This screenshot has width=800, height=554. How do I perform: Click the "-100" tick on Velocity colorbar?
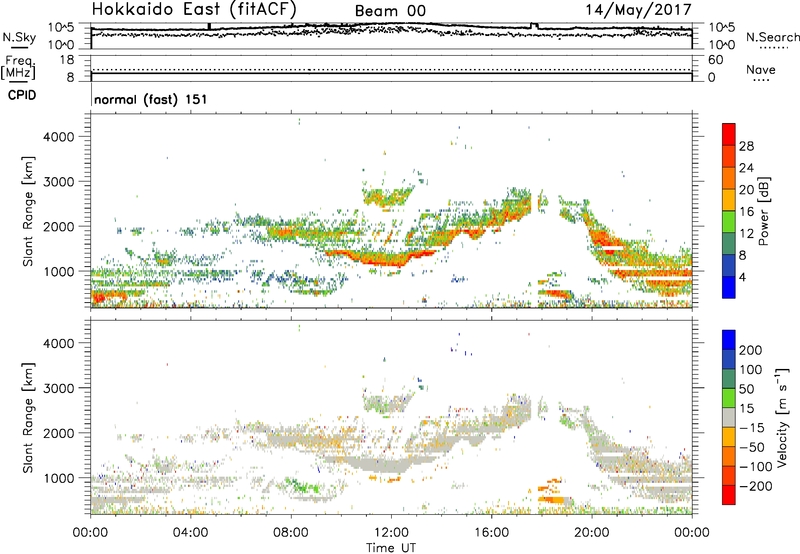point(756,467)
